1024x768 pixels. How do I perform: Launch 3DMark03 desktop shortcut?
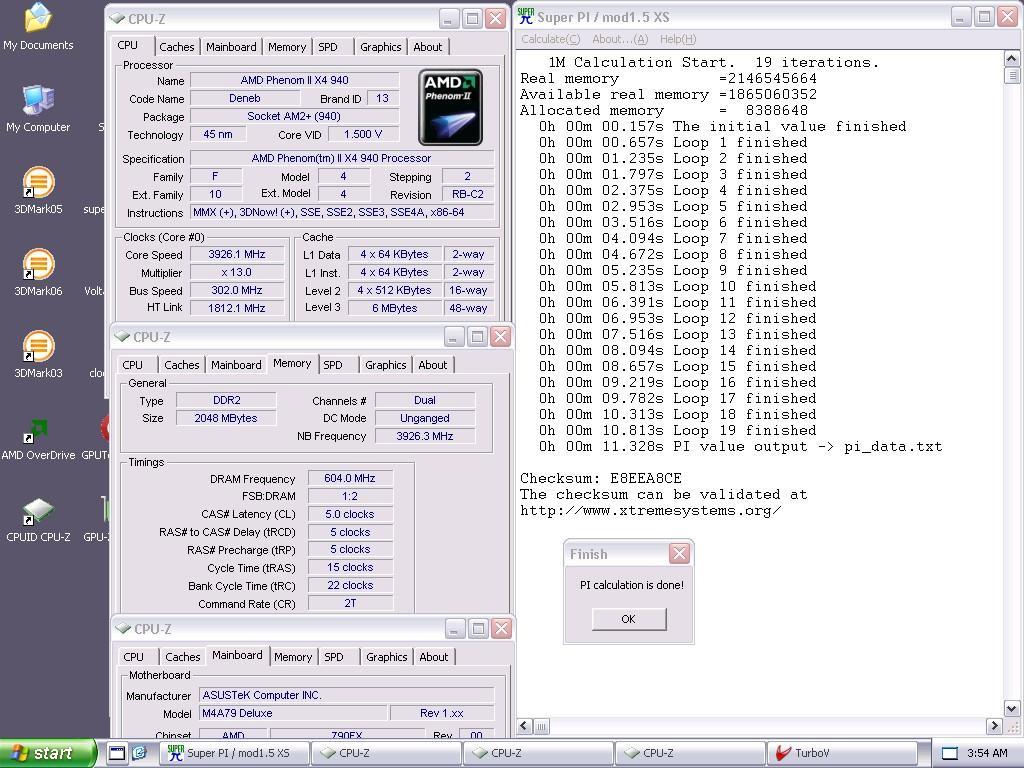38,355
